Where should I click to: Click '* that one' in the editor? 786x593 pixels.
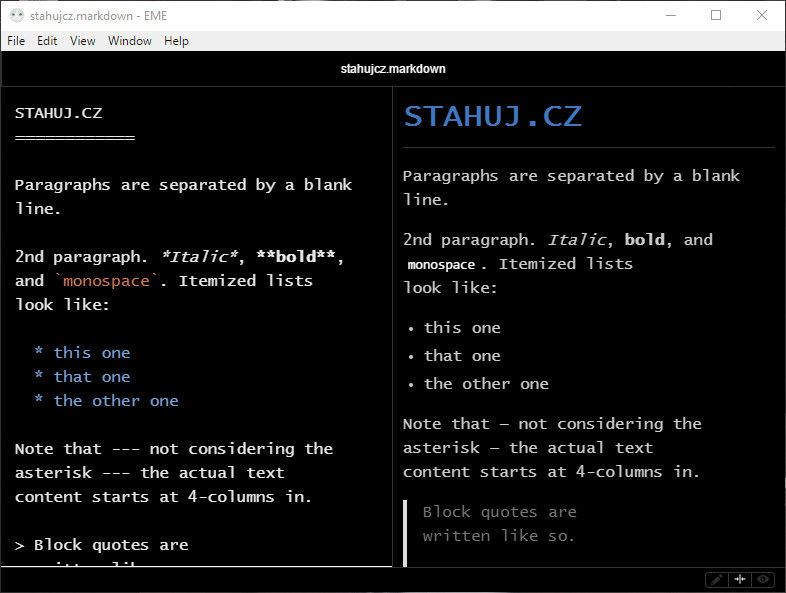(82, 376)
